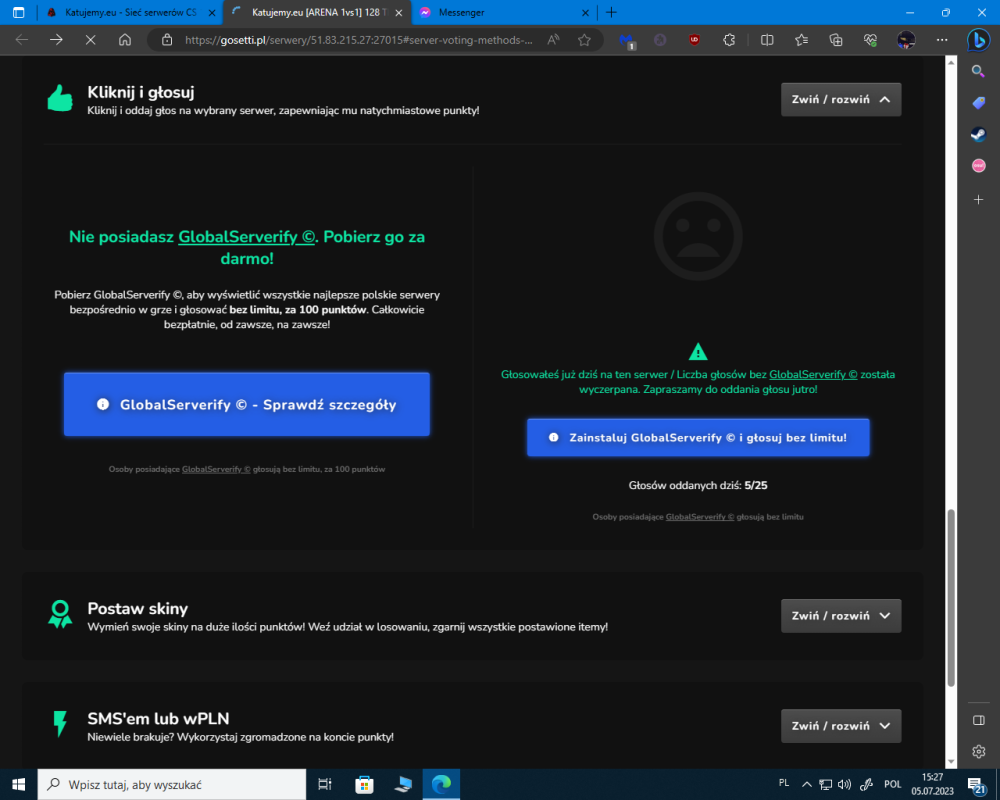Open Collections icon in toolbar
This screenshot has width=1000, height=800.
[835, 40]
